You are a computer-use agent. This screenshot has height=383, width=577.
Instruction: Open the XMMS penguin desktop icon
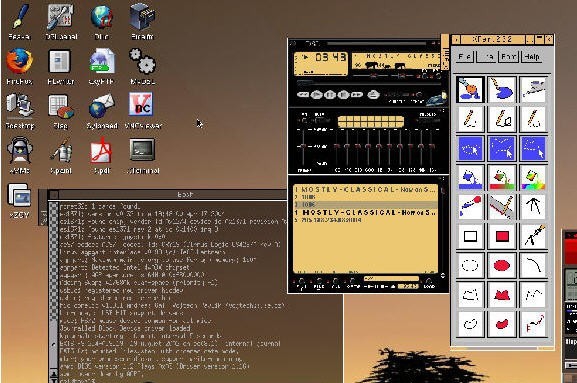click(19, 156)
